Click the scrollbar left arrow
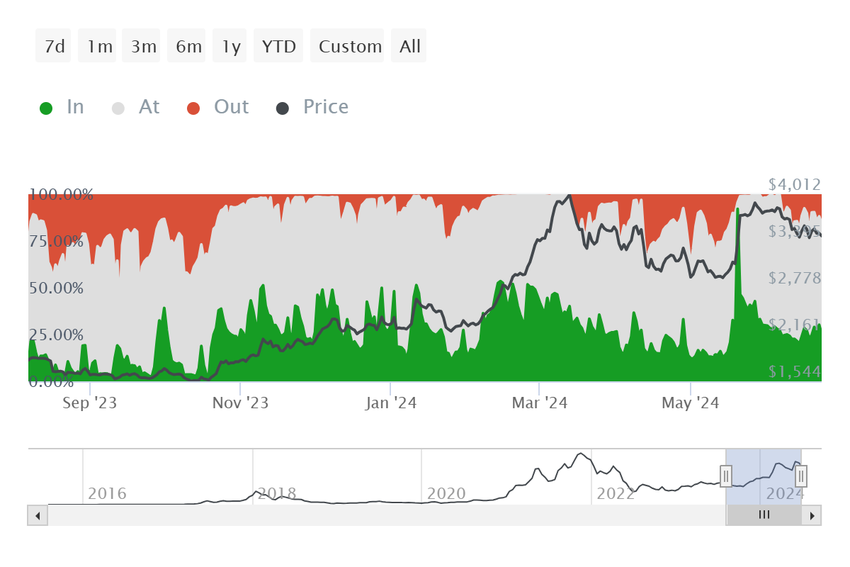The image size is (850, 567). (x=37, y=515)
